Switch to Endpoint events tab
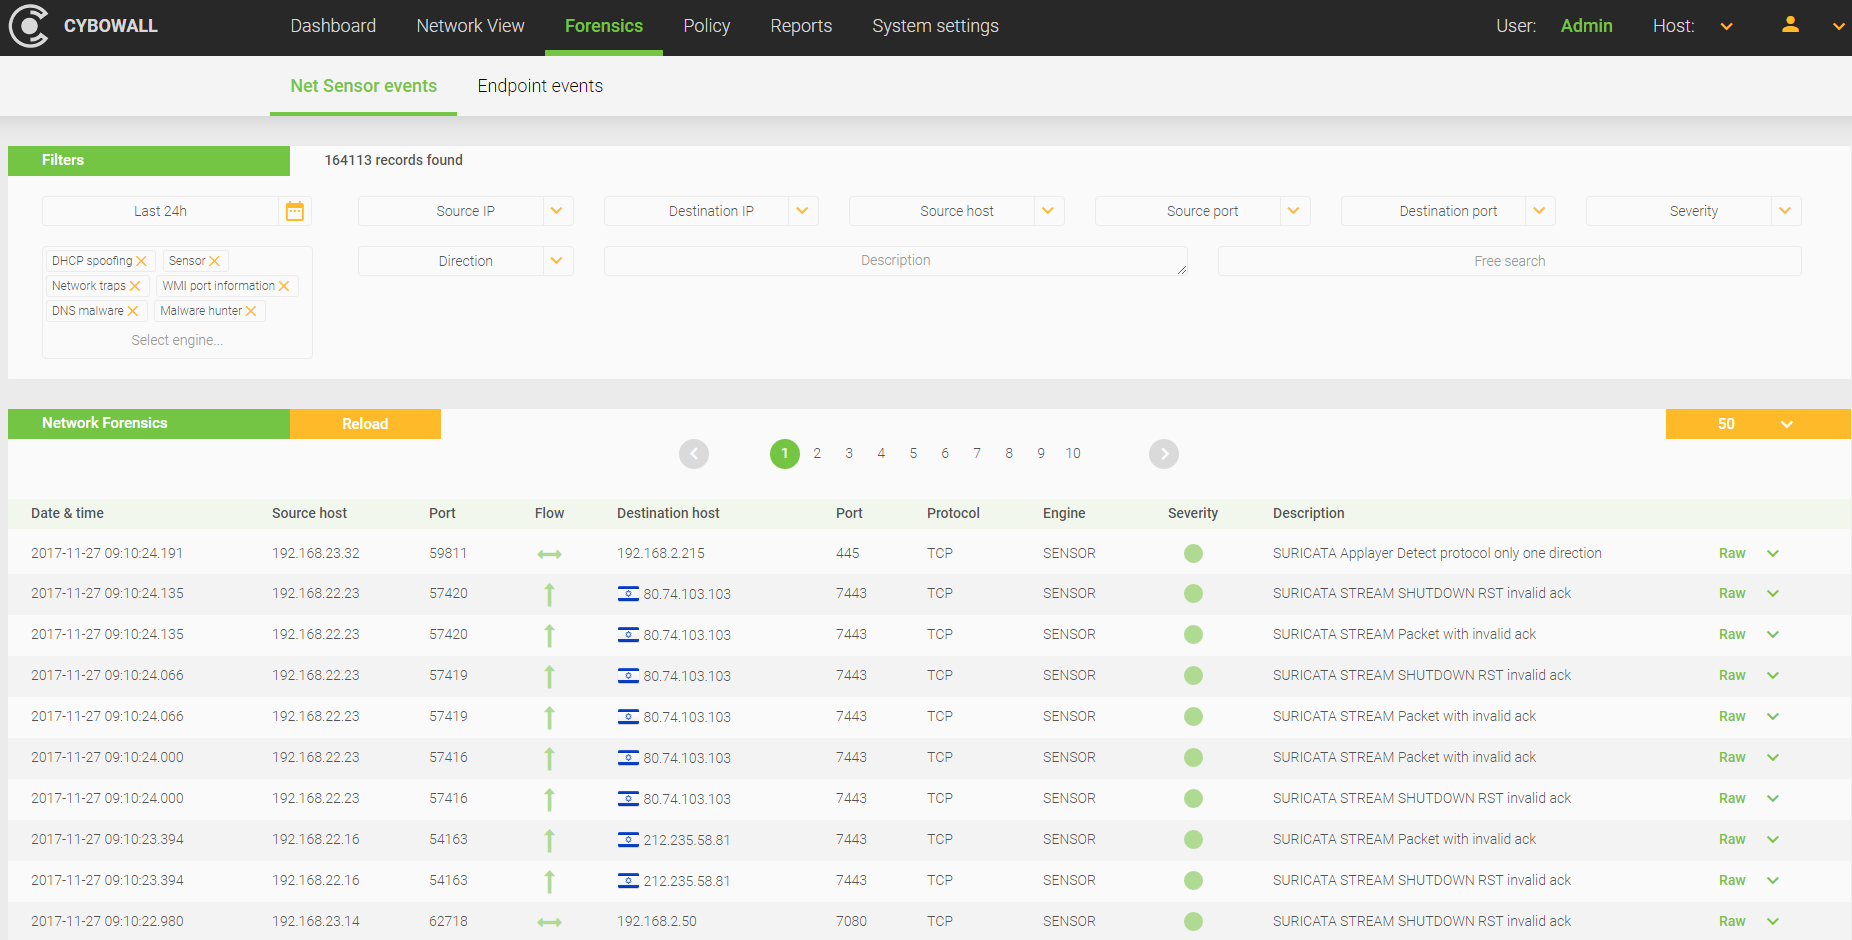Viewport: 1852px width, 940px height. tap(540, 86)
